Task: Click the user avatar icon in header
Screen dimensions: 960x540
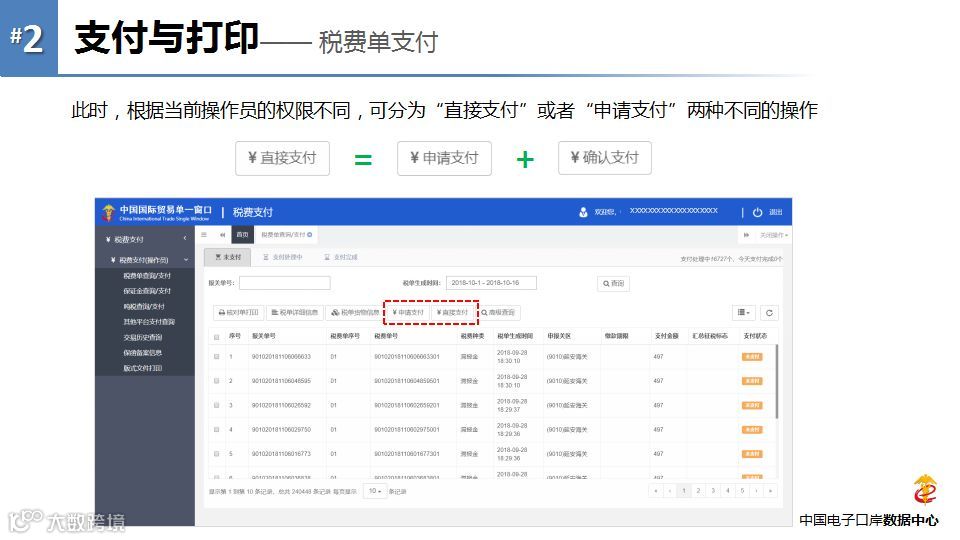Action: click(583, 212)
